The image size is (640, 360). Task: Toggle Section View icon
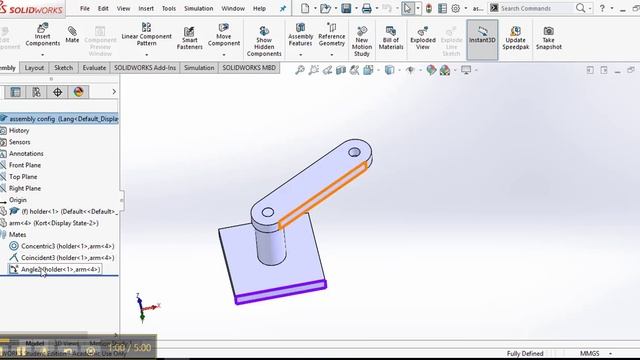click(341, 70)
